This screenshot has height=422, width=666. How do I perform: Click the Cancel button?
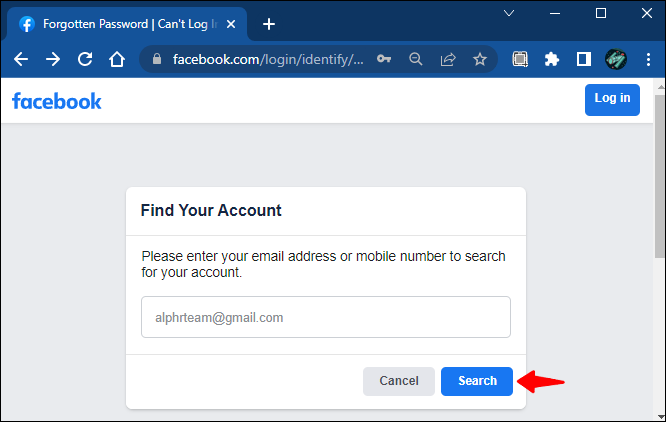pos(399,381)
